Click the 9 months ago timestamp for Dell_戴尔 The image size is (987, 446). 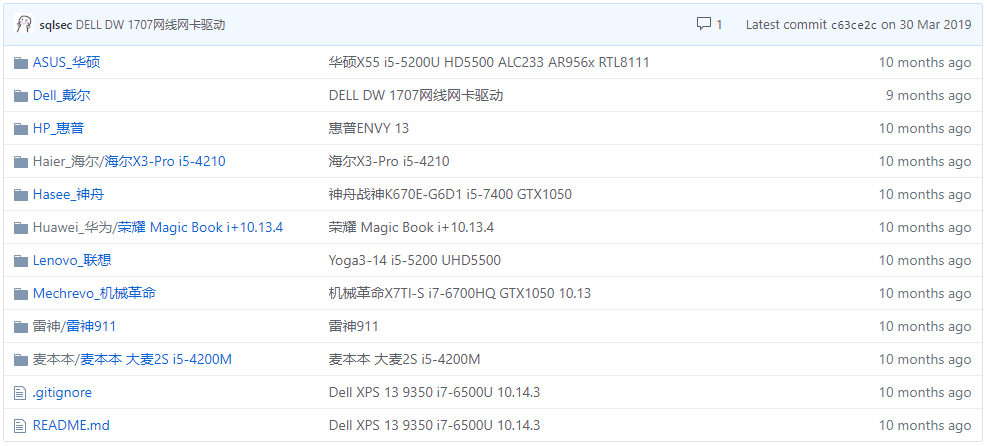tap(928, 96)
